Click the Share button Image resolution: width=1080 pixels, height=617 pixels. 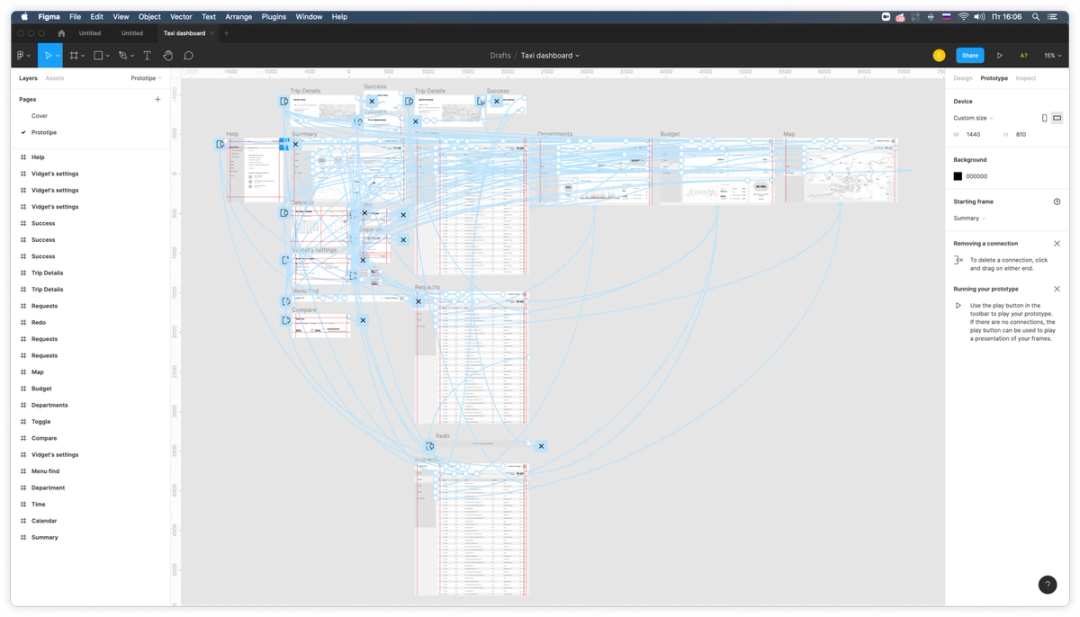pyautogui.click(x=968, y=55)
